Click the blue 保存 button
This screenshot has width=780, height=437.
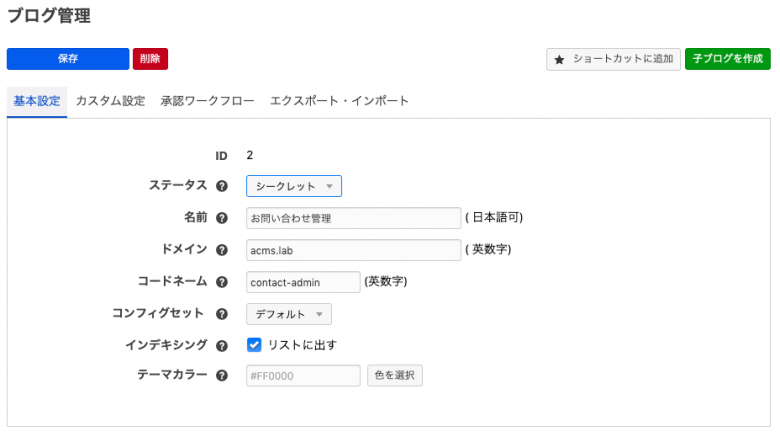(68, 59)
